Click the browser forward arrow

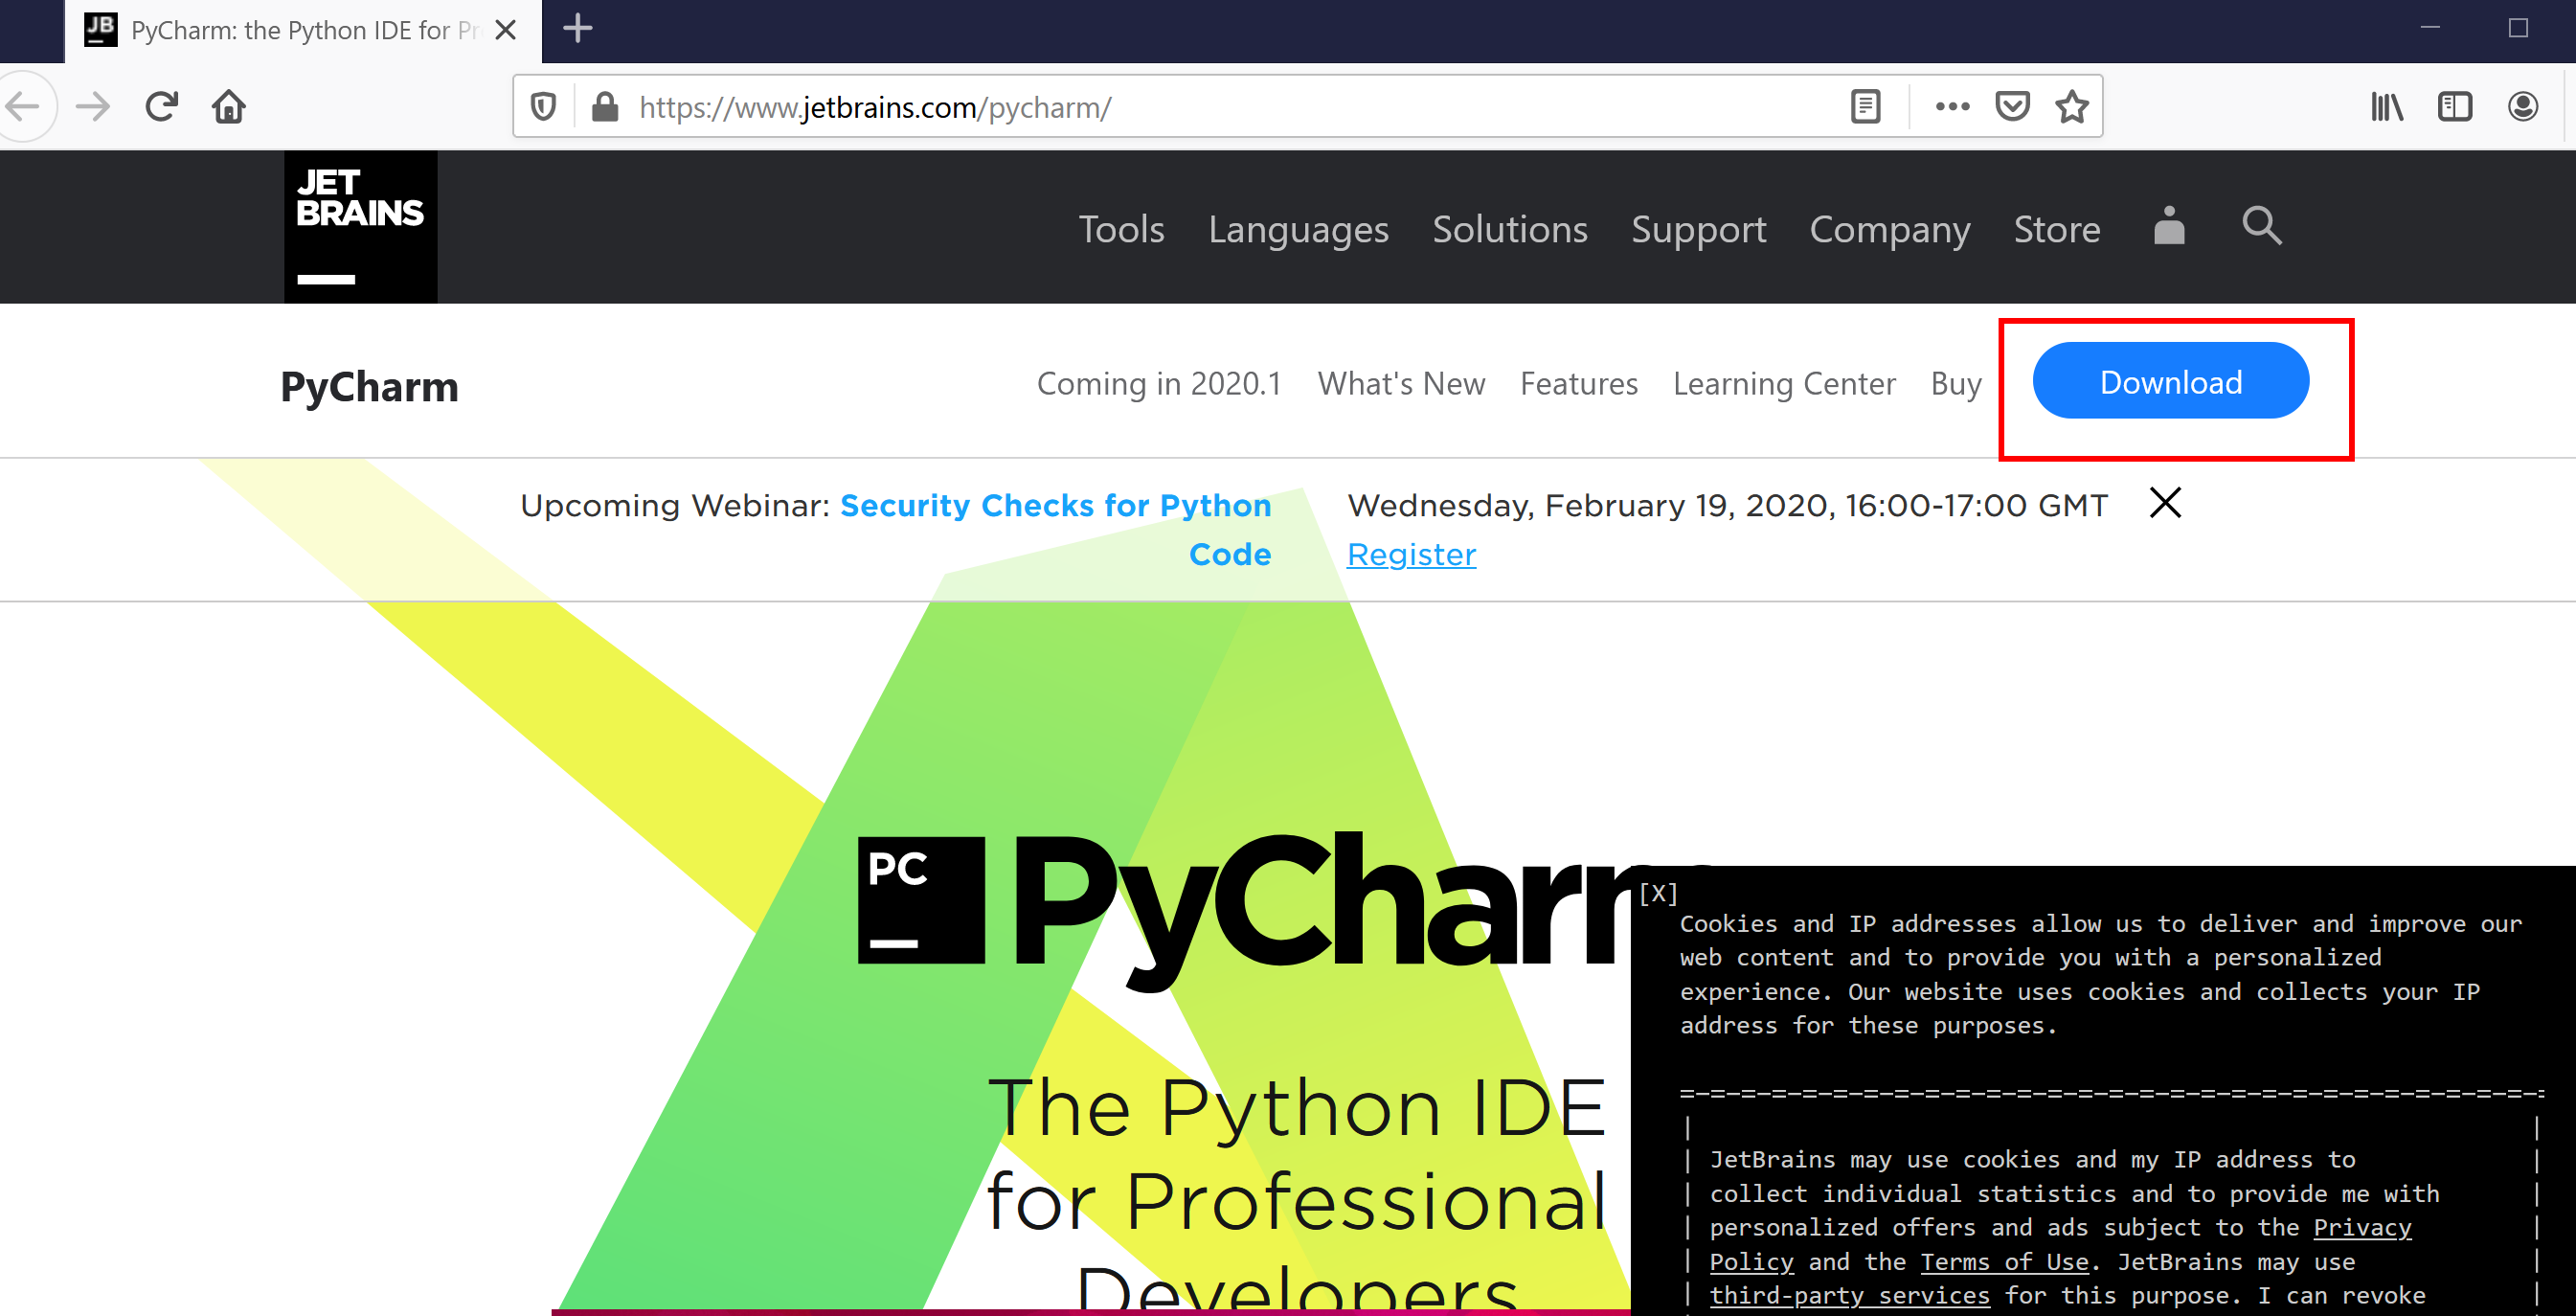(x=93, y=106)
